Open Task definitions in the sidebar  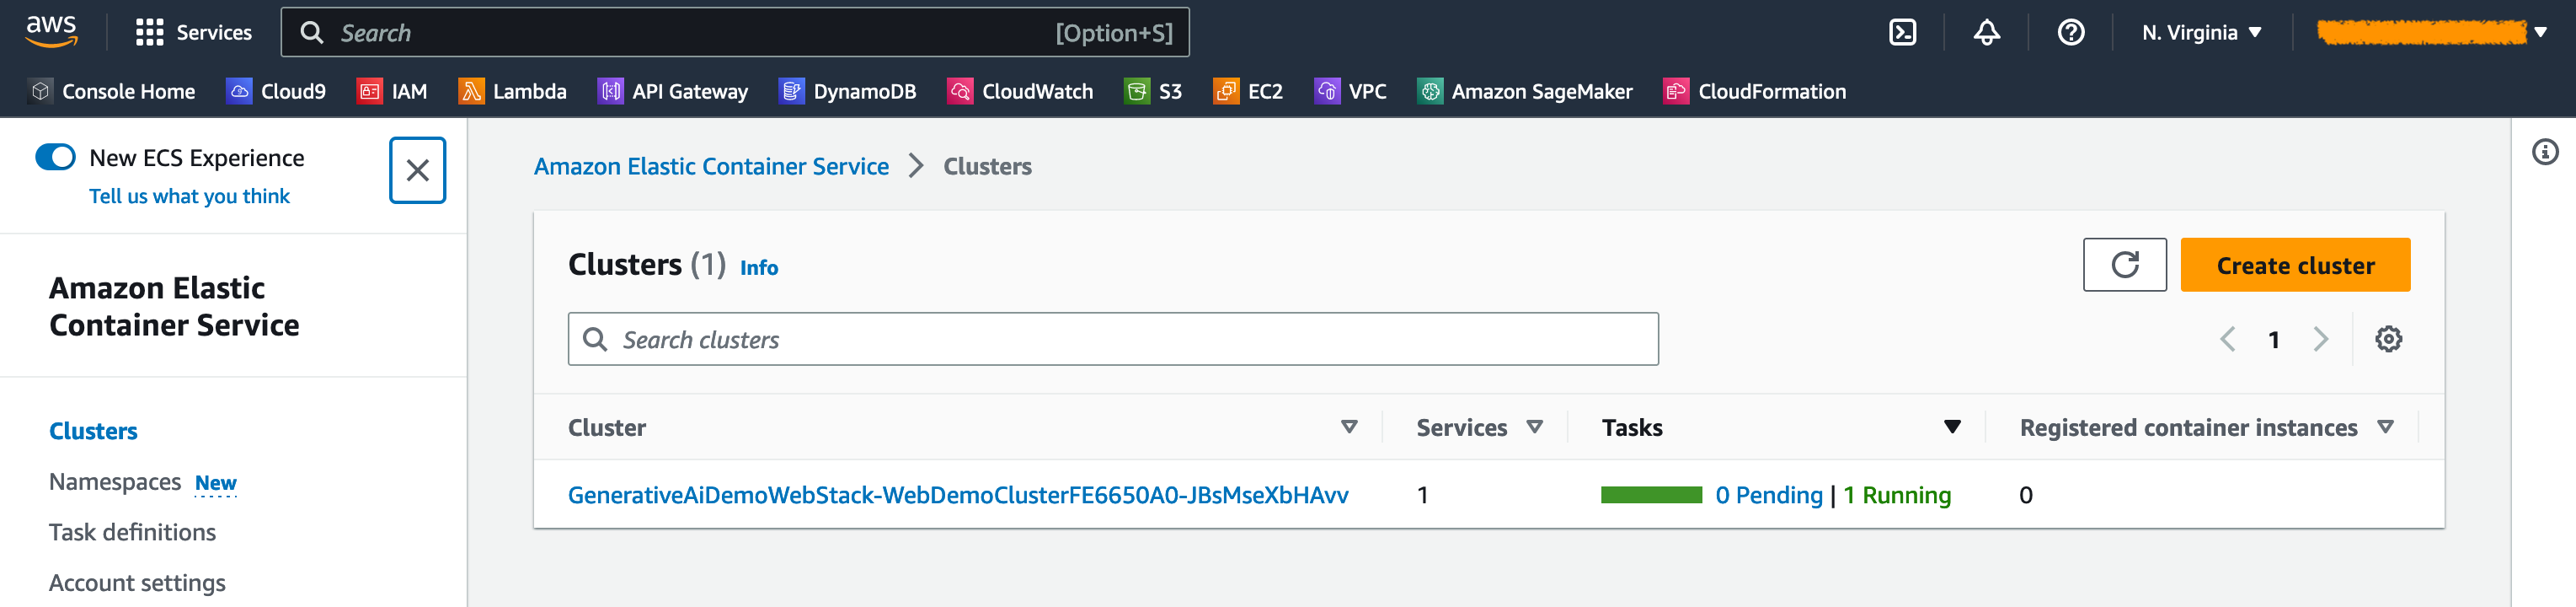coord(132,532)
